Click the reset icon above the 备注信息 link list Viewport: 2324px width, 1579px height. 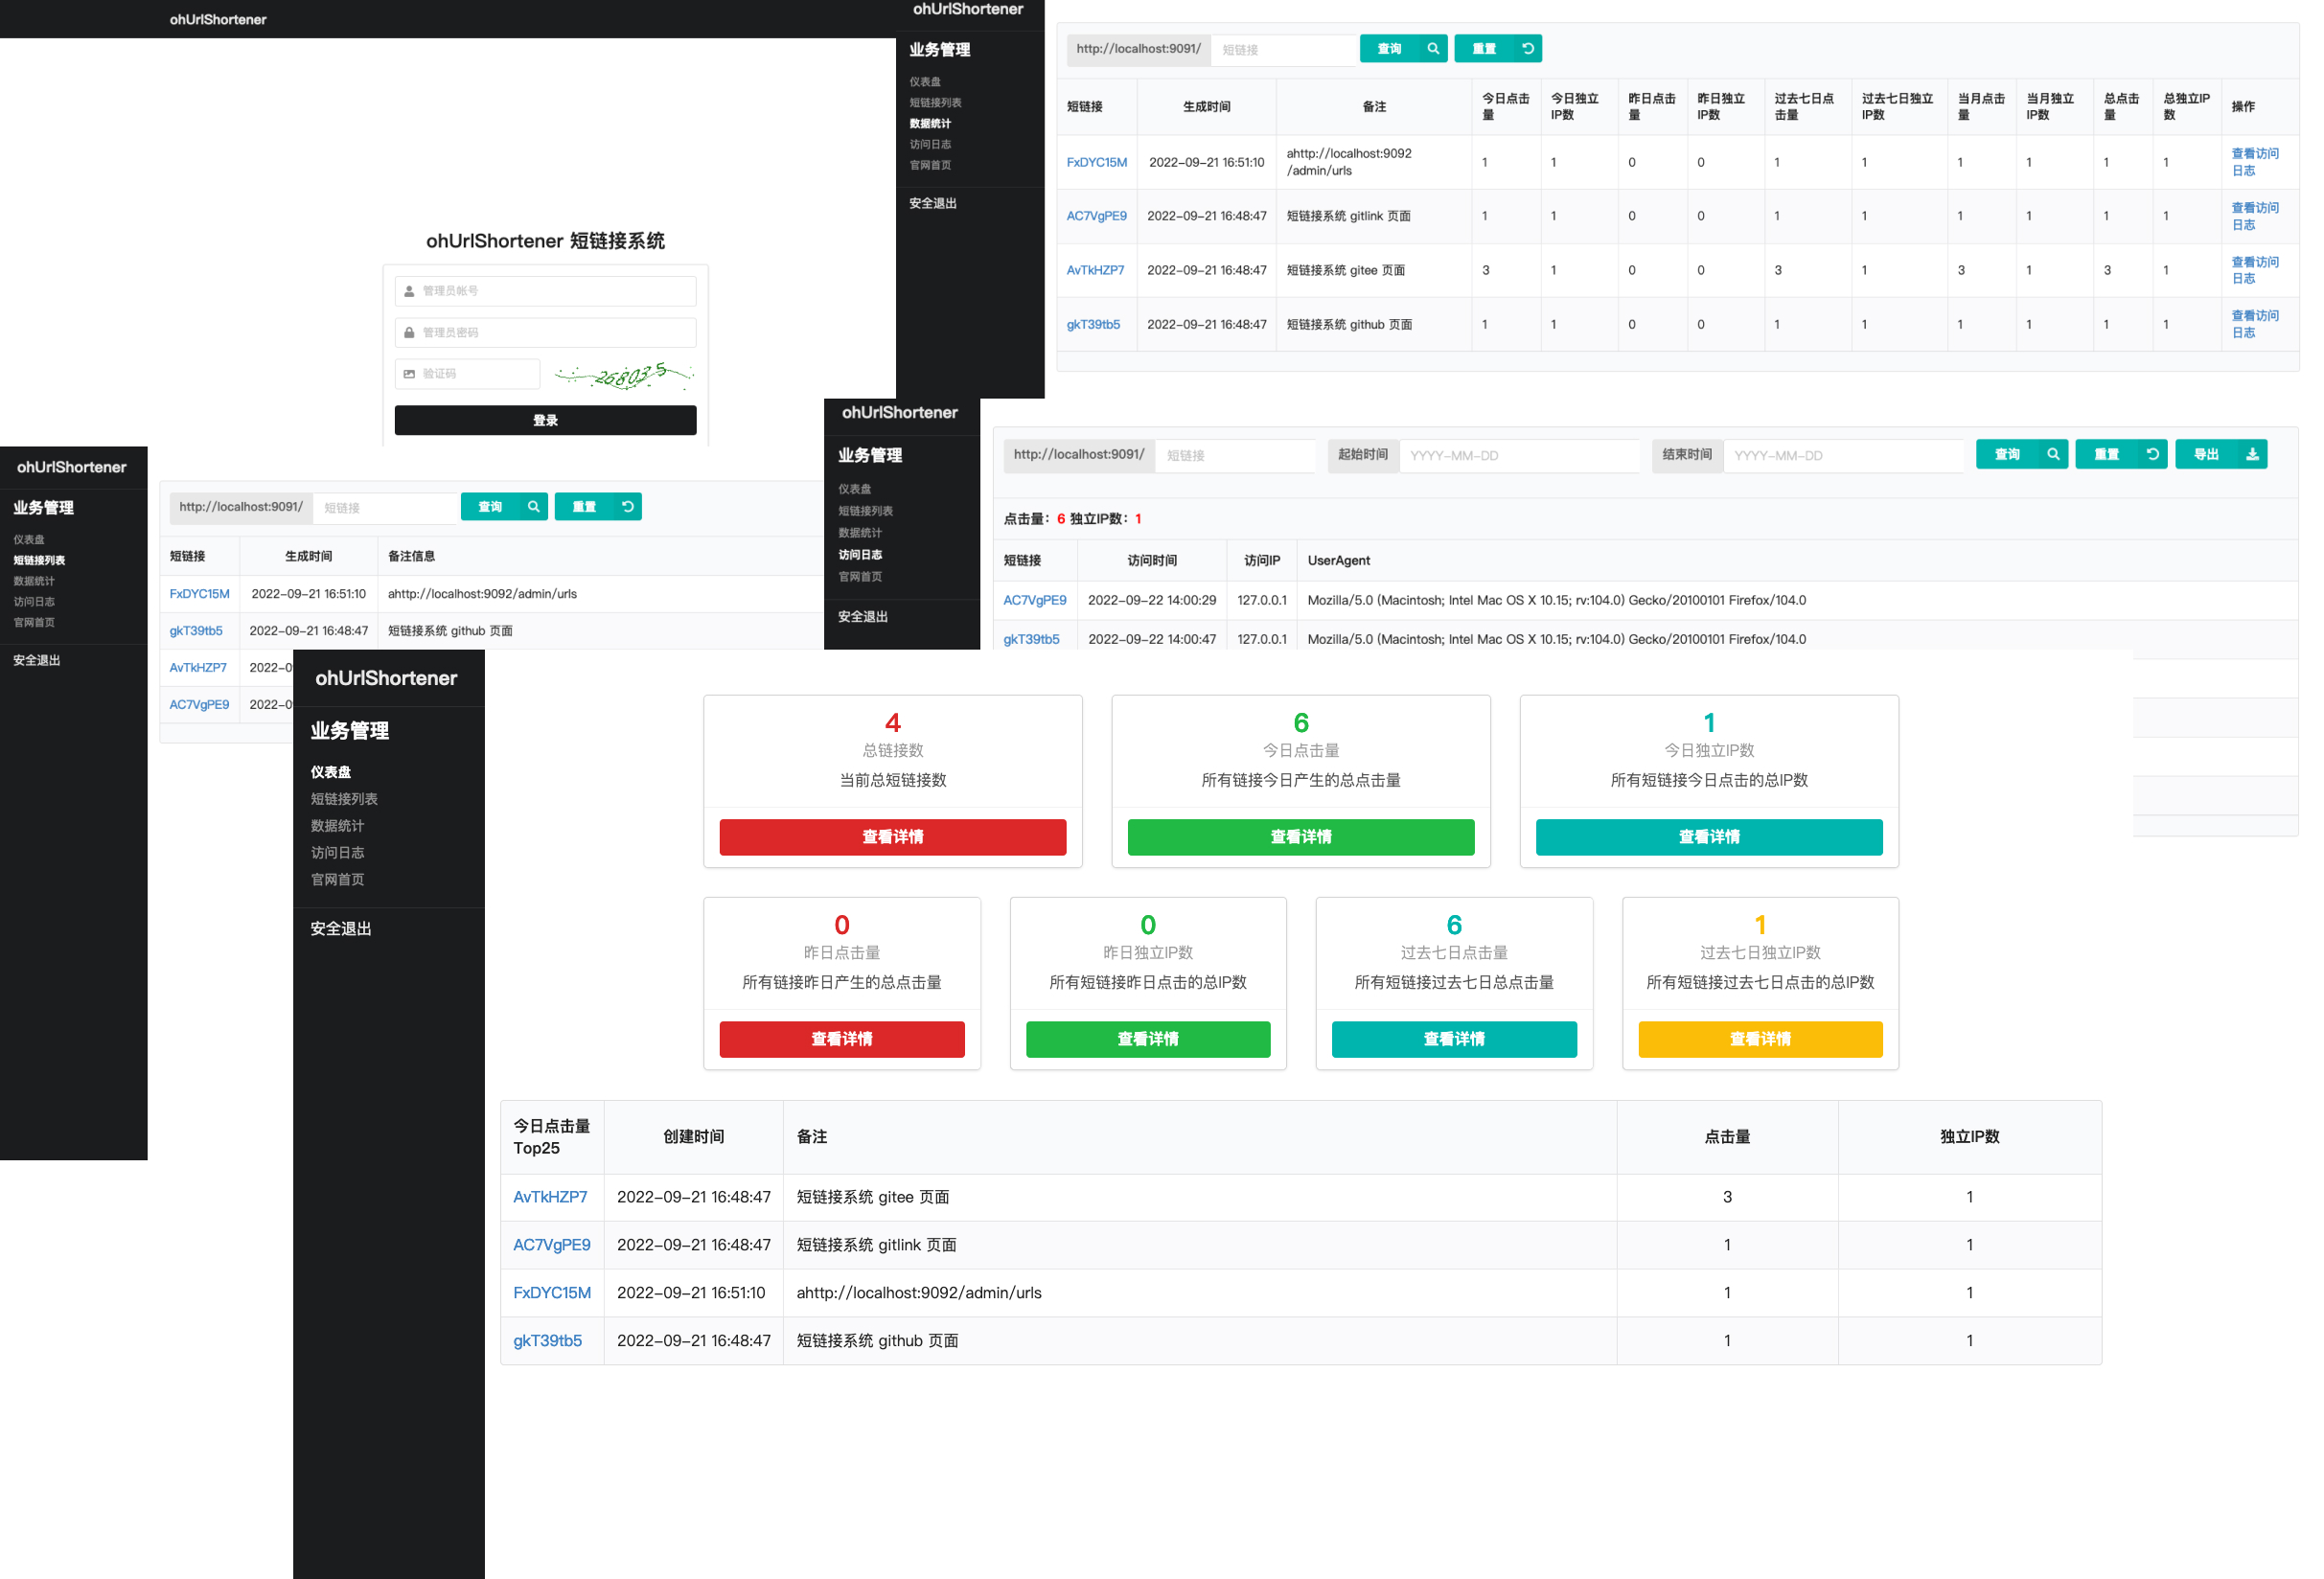(627, 507)
